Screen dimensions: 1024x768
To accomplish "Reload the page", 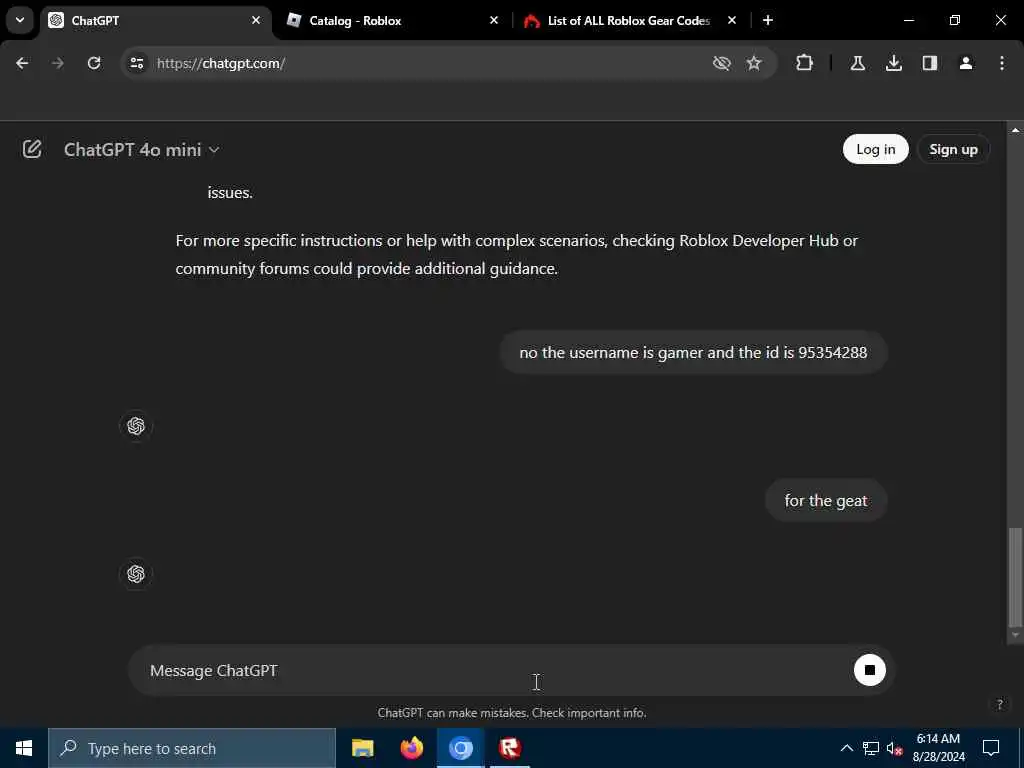I will [94, 63].
